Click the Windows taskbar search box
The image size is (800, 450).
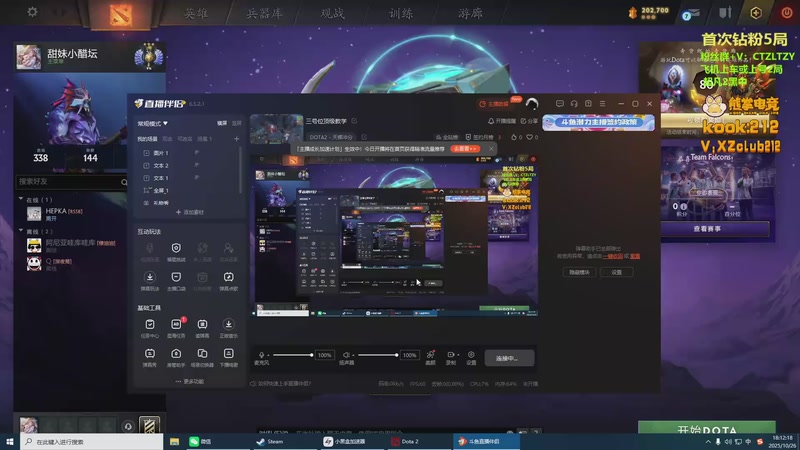tap(92, 442)
